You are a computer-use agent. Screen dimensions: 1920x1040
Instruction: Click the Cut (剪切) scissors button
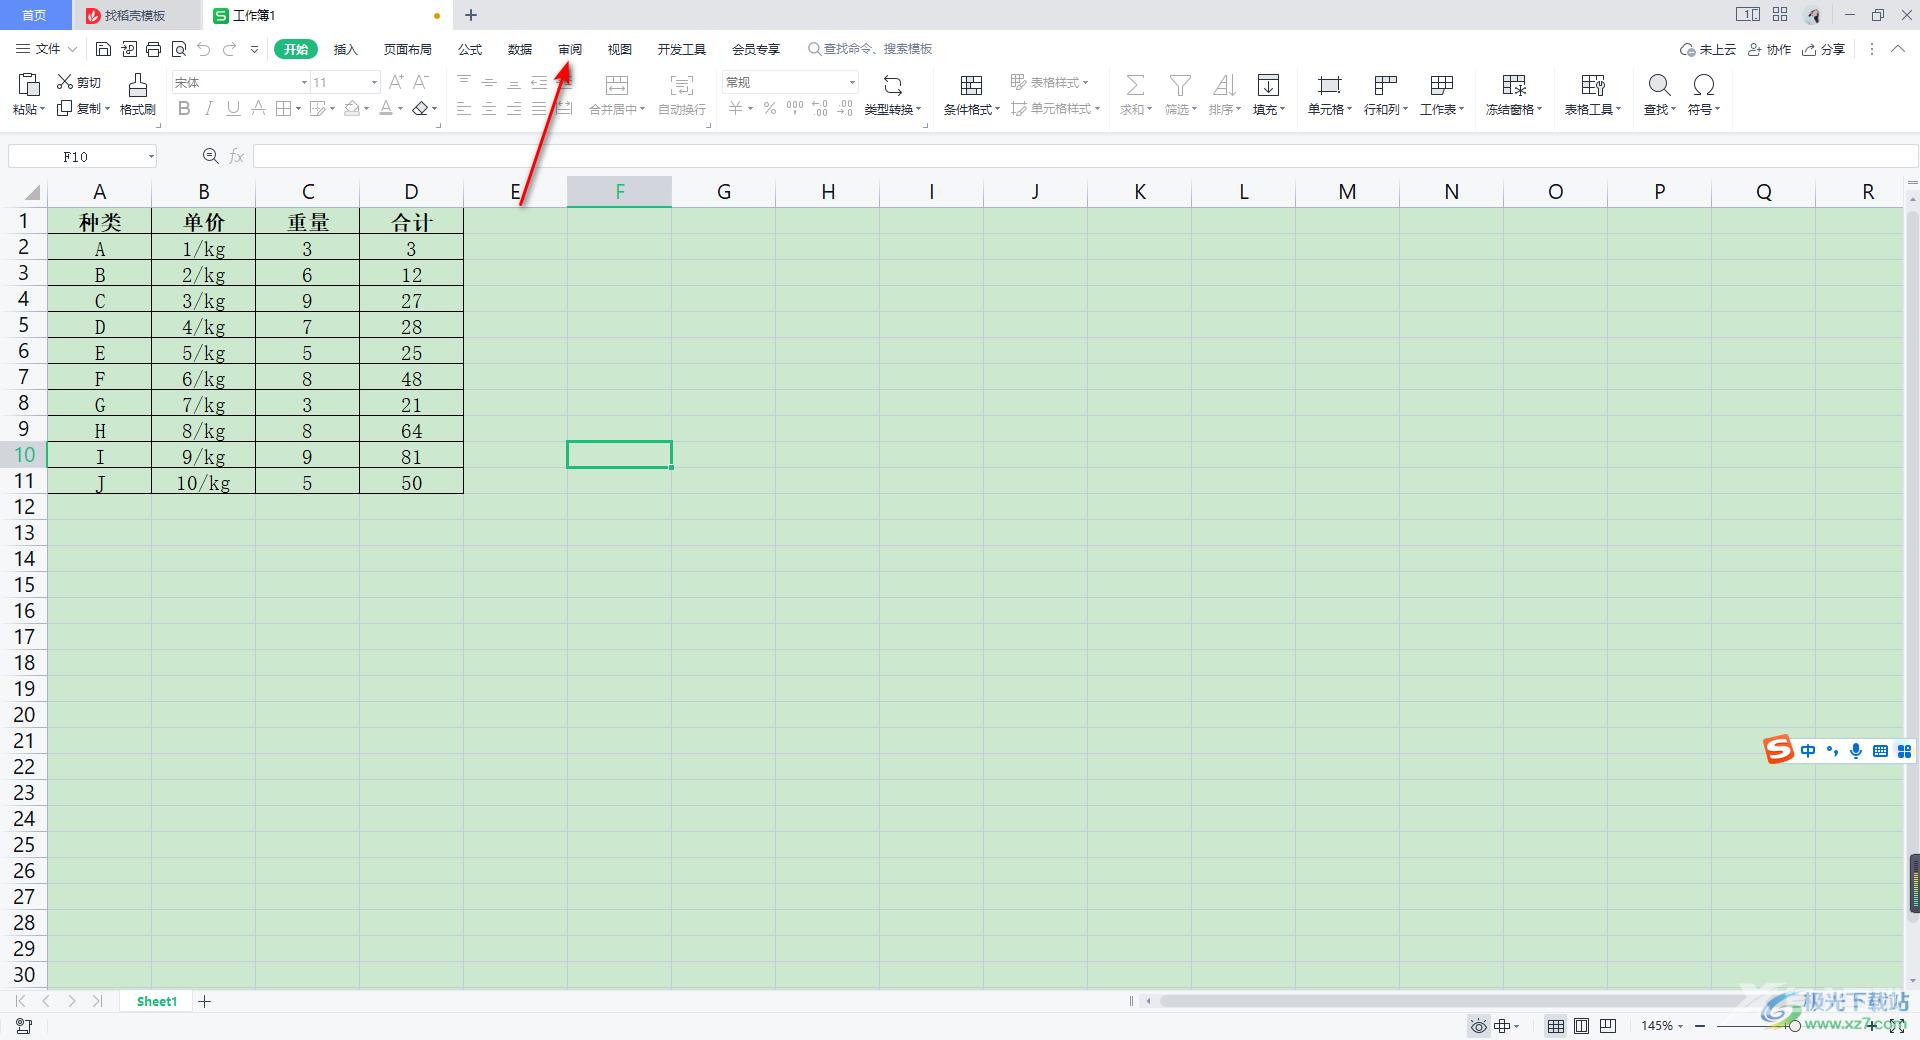(79, 82)
